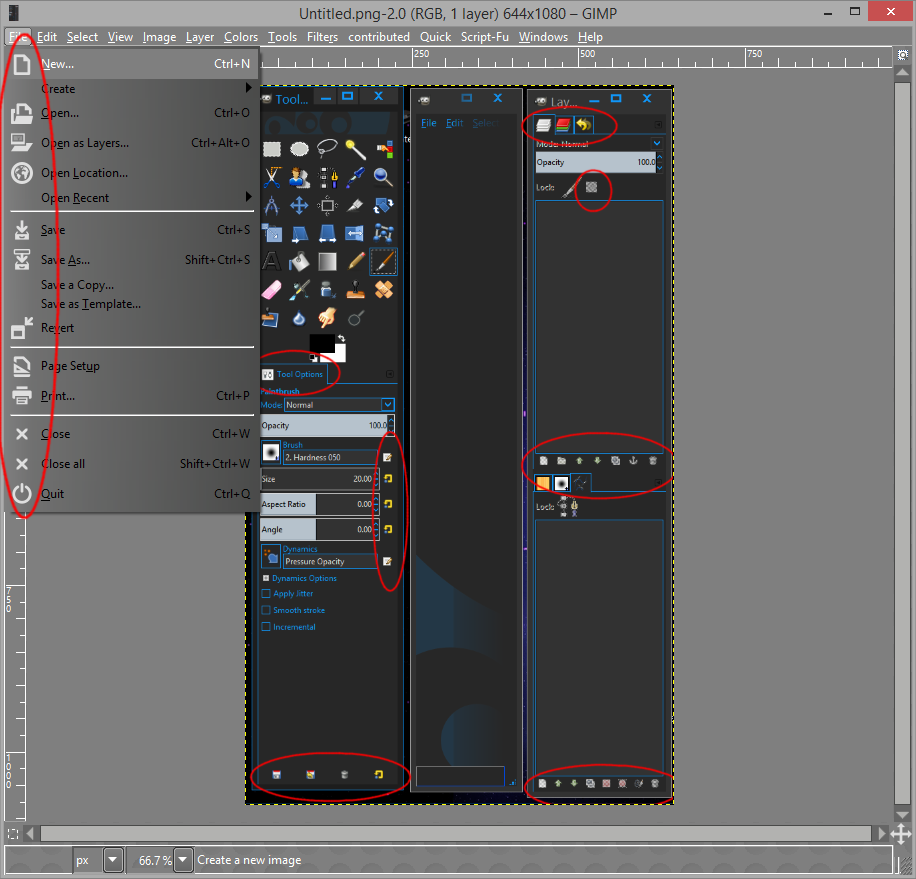Viewport: 916px width, 879px height.
Task: Expand Dynamics Options section
Action: pyautogui.click(x=266, y=578)
